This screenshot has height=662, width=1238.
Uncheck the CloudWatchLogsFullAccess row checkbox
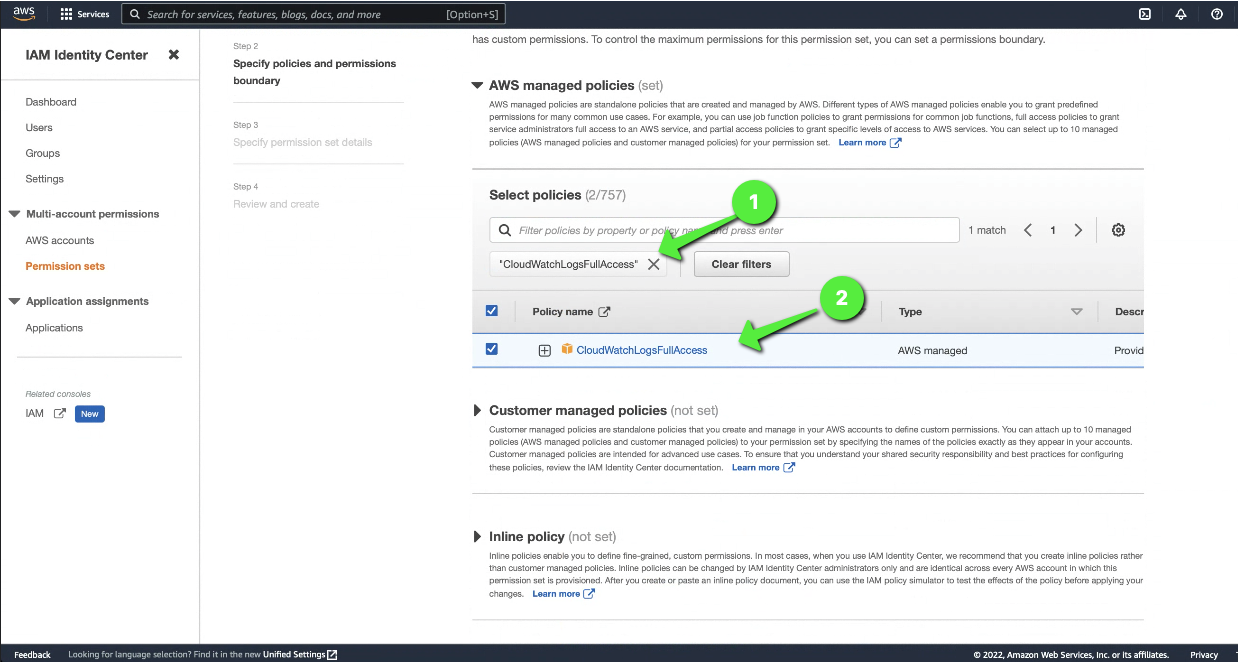pyautogui.click(x=491, y=349)
